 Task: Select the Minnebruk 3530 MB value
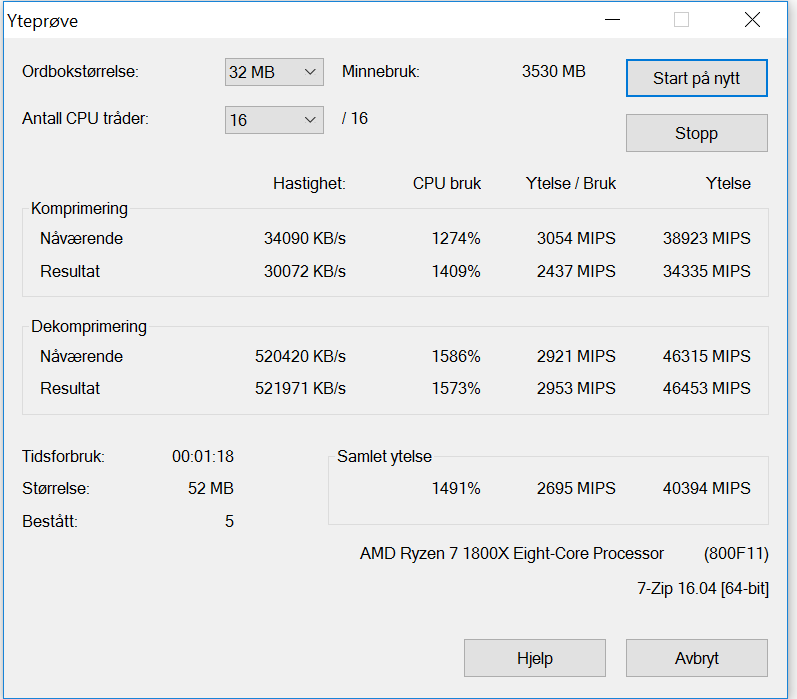[x=554, y=72]
